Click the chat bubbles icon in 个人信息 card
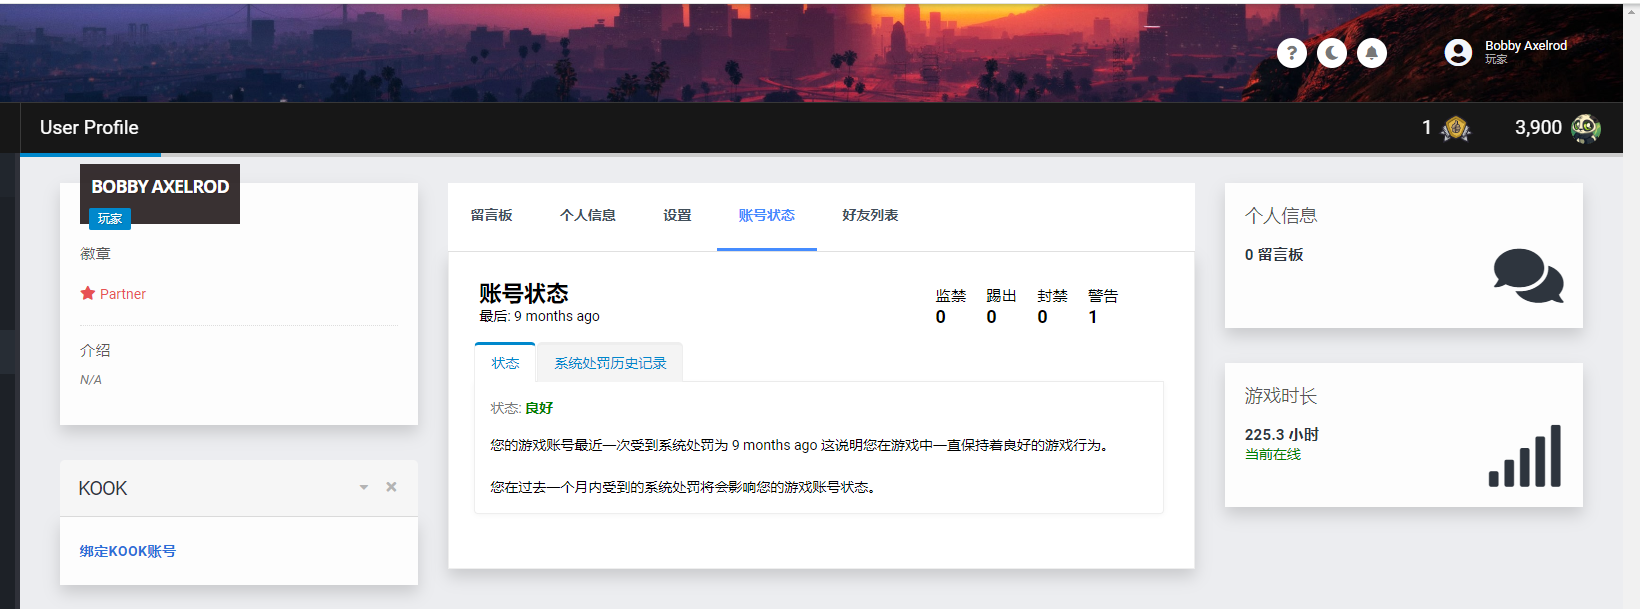Viewport: 1640px width, 609px height. (x=1528, y=276)
